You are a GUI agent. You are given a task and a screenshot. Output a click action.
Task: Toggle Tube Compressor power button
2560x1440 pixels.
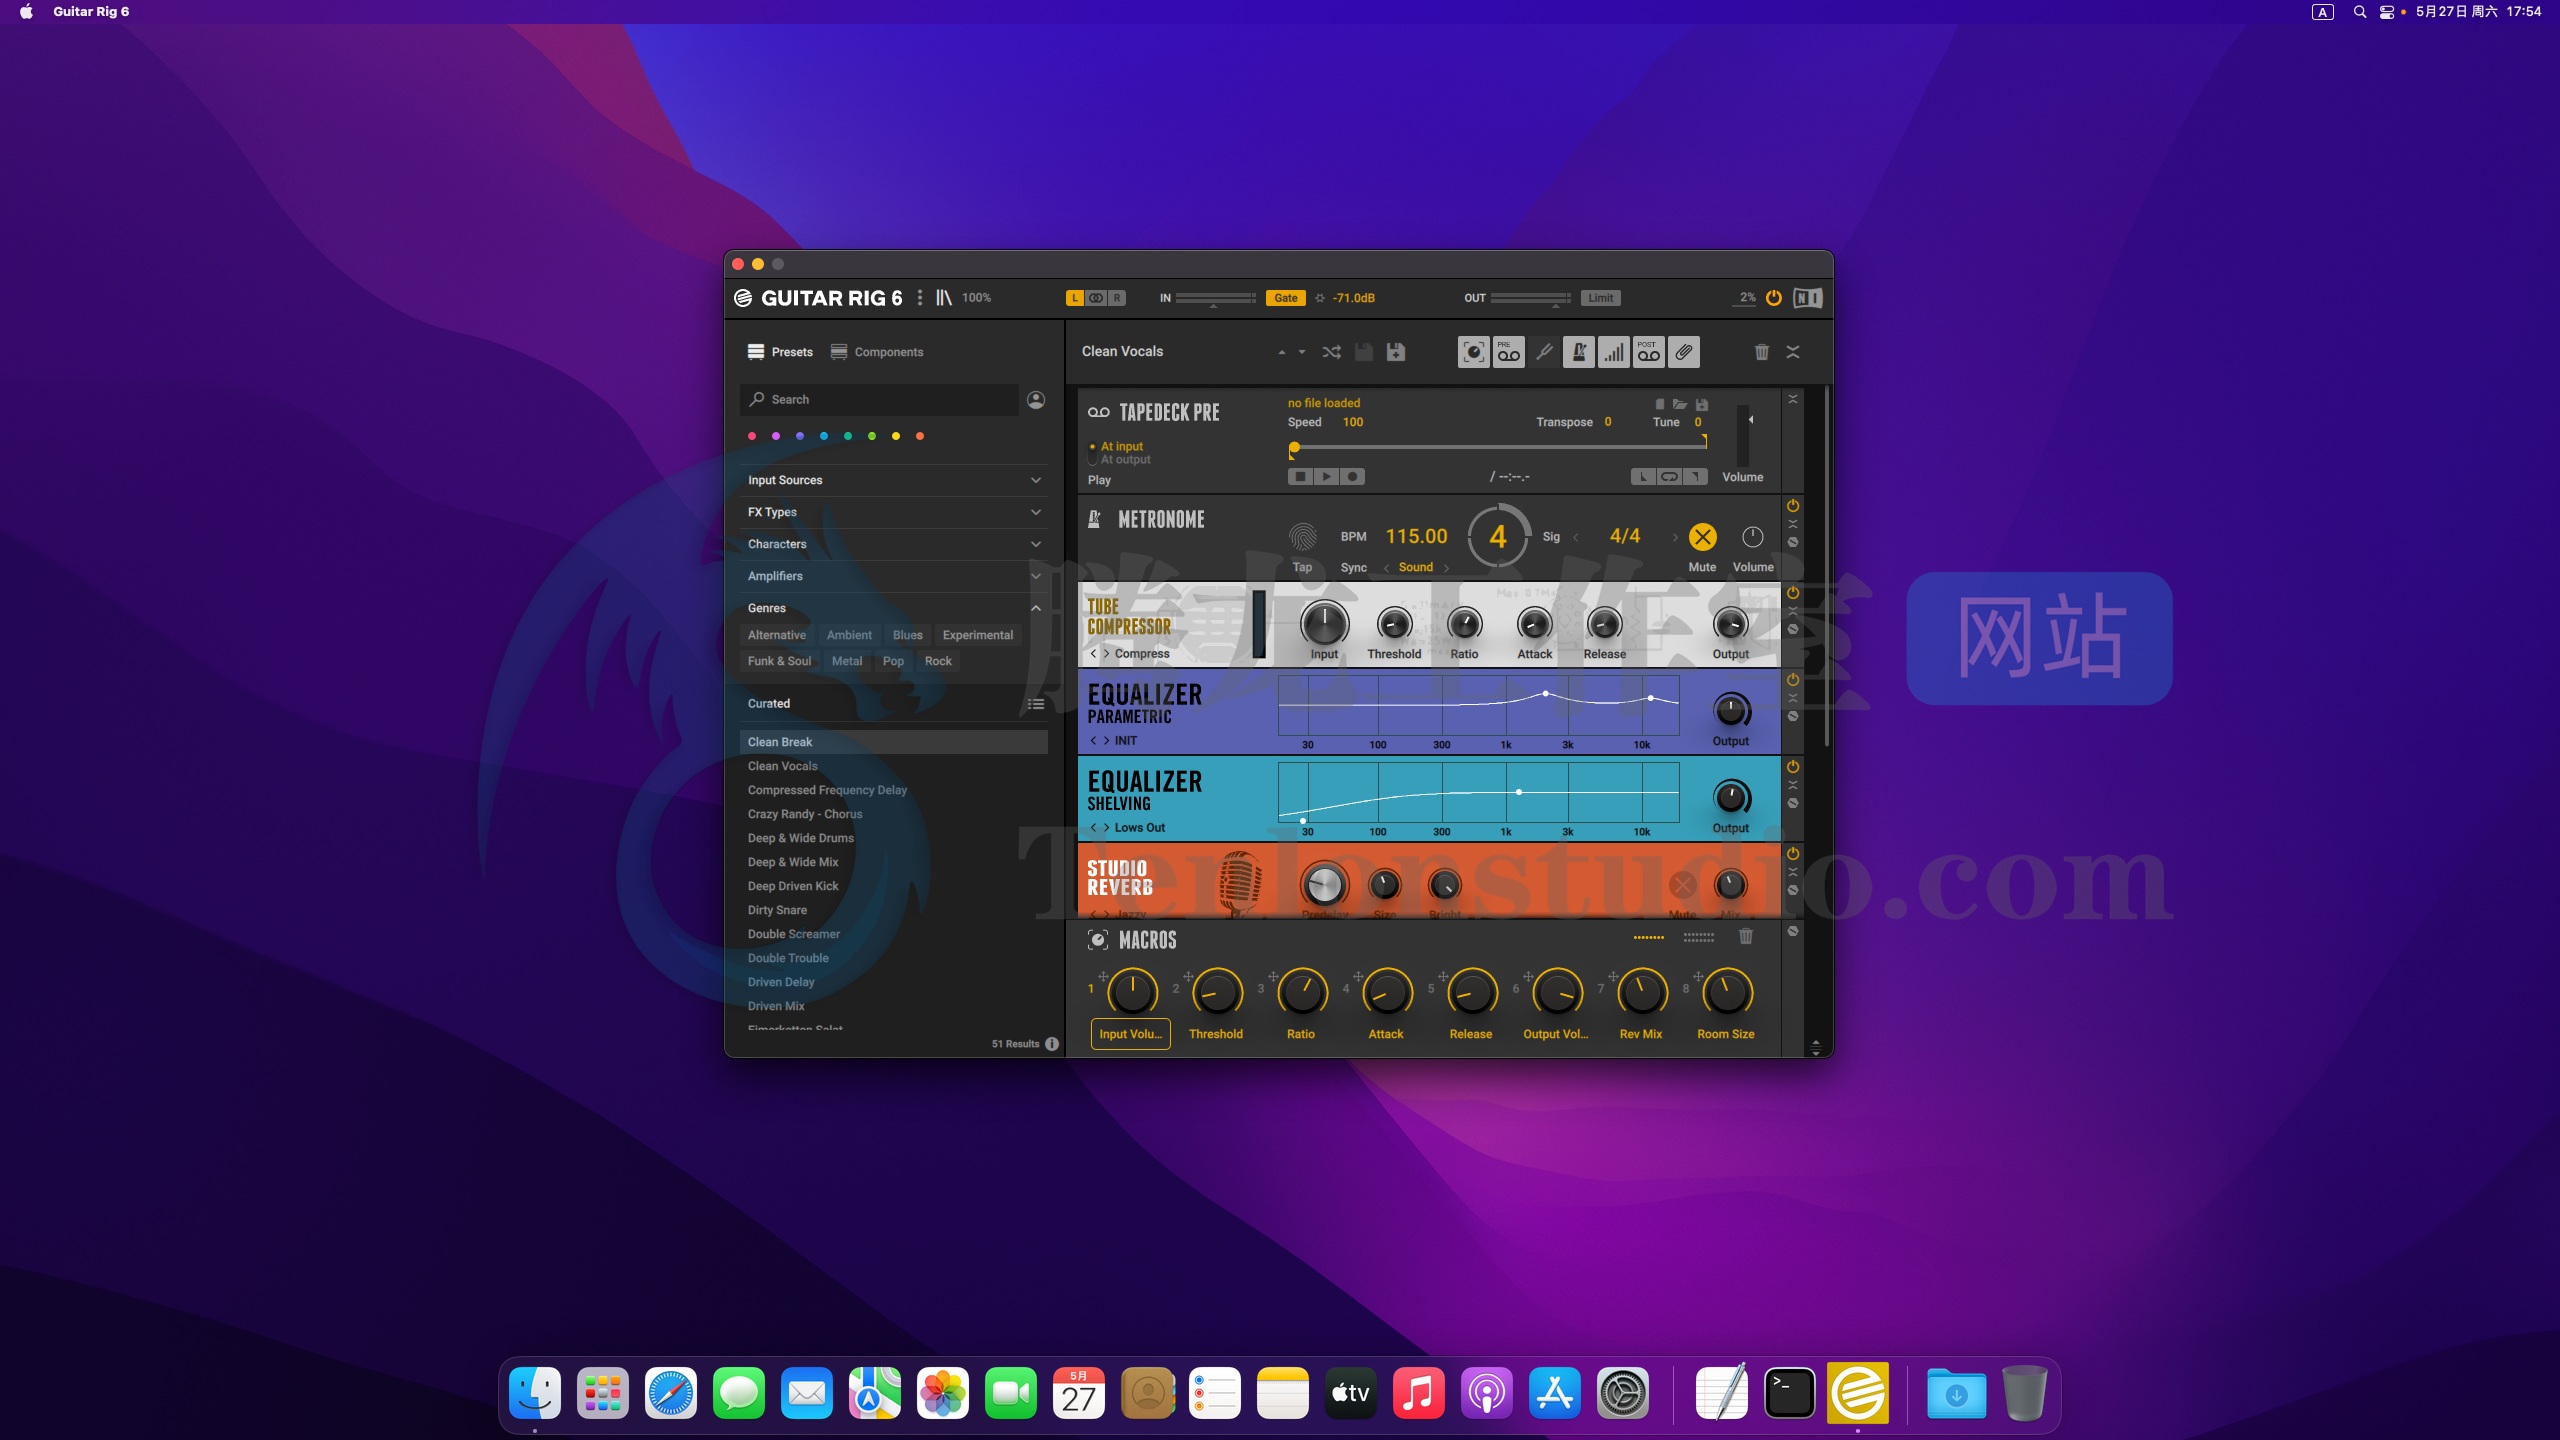point(1793,593)
